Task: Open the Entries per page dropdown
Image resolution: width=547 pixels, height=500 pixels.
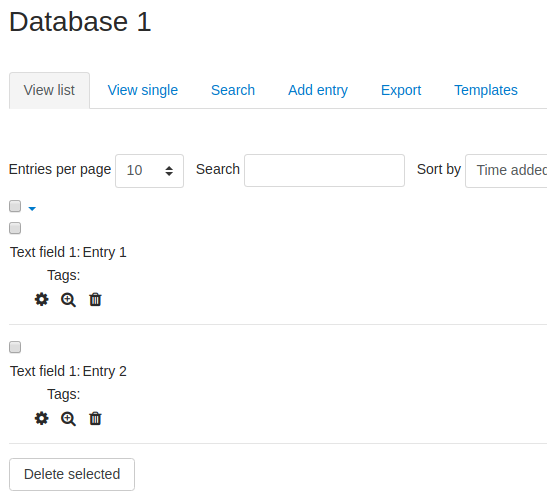Action: [x=149, y=171]
